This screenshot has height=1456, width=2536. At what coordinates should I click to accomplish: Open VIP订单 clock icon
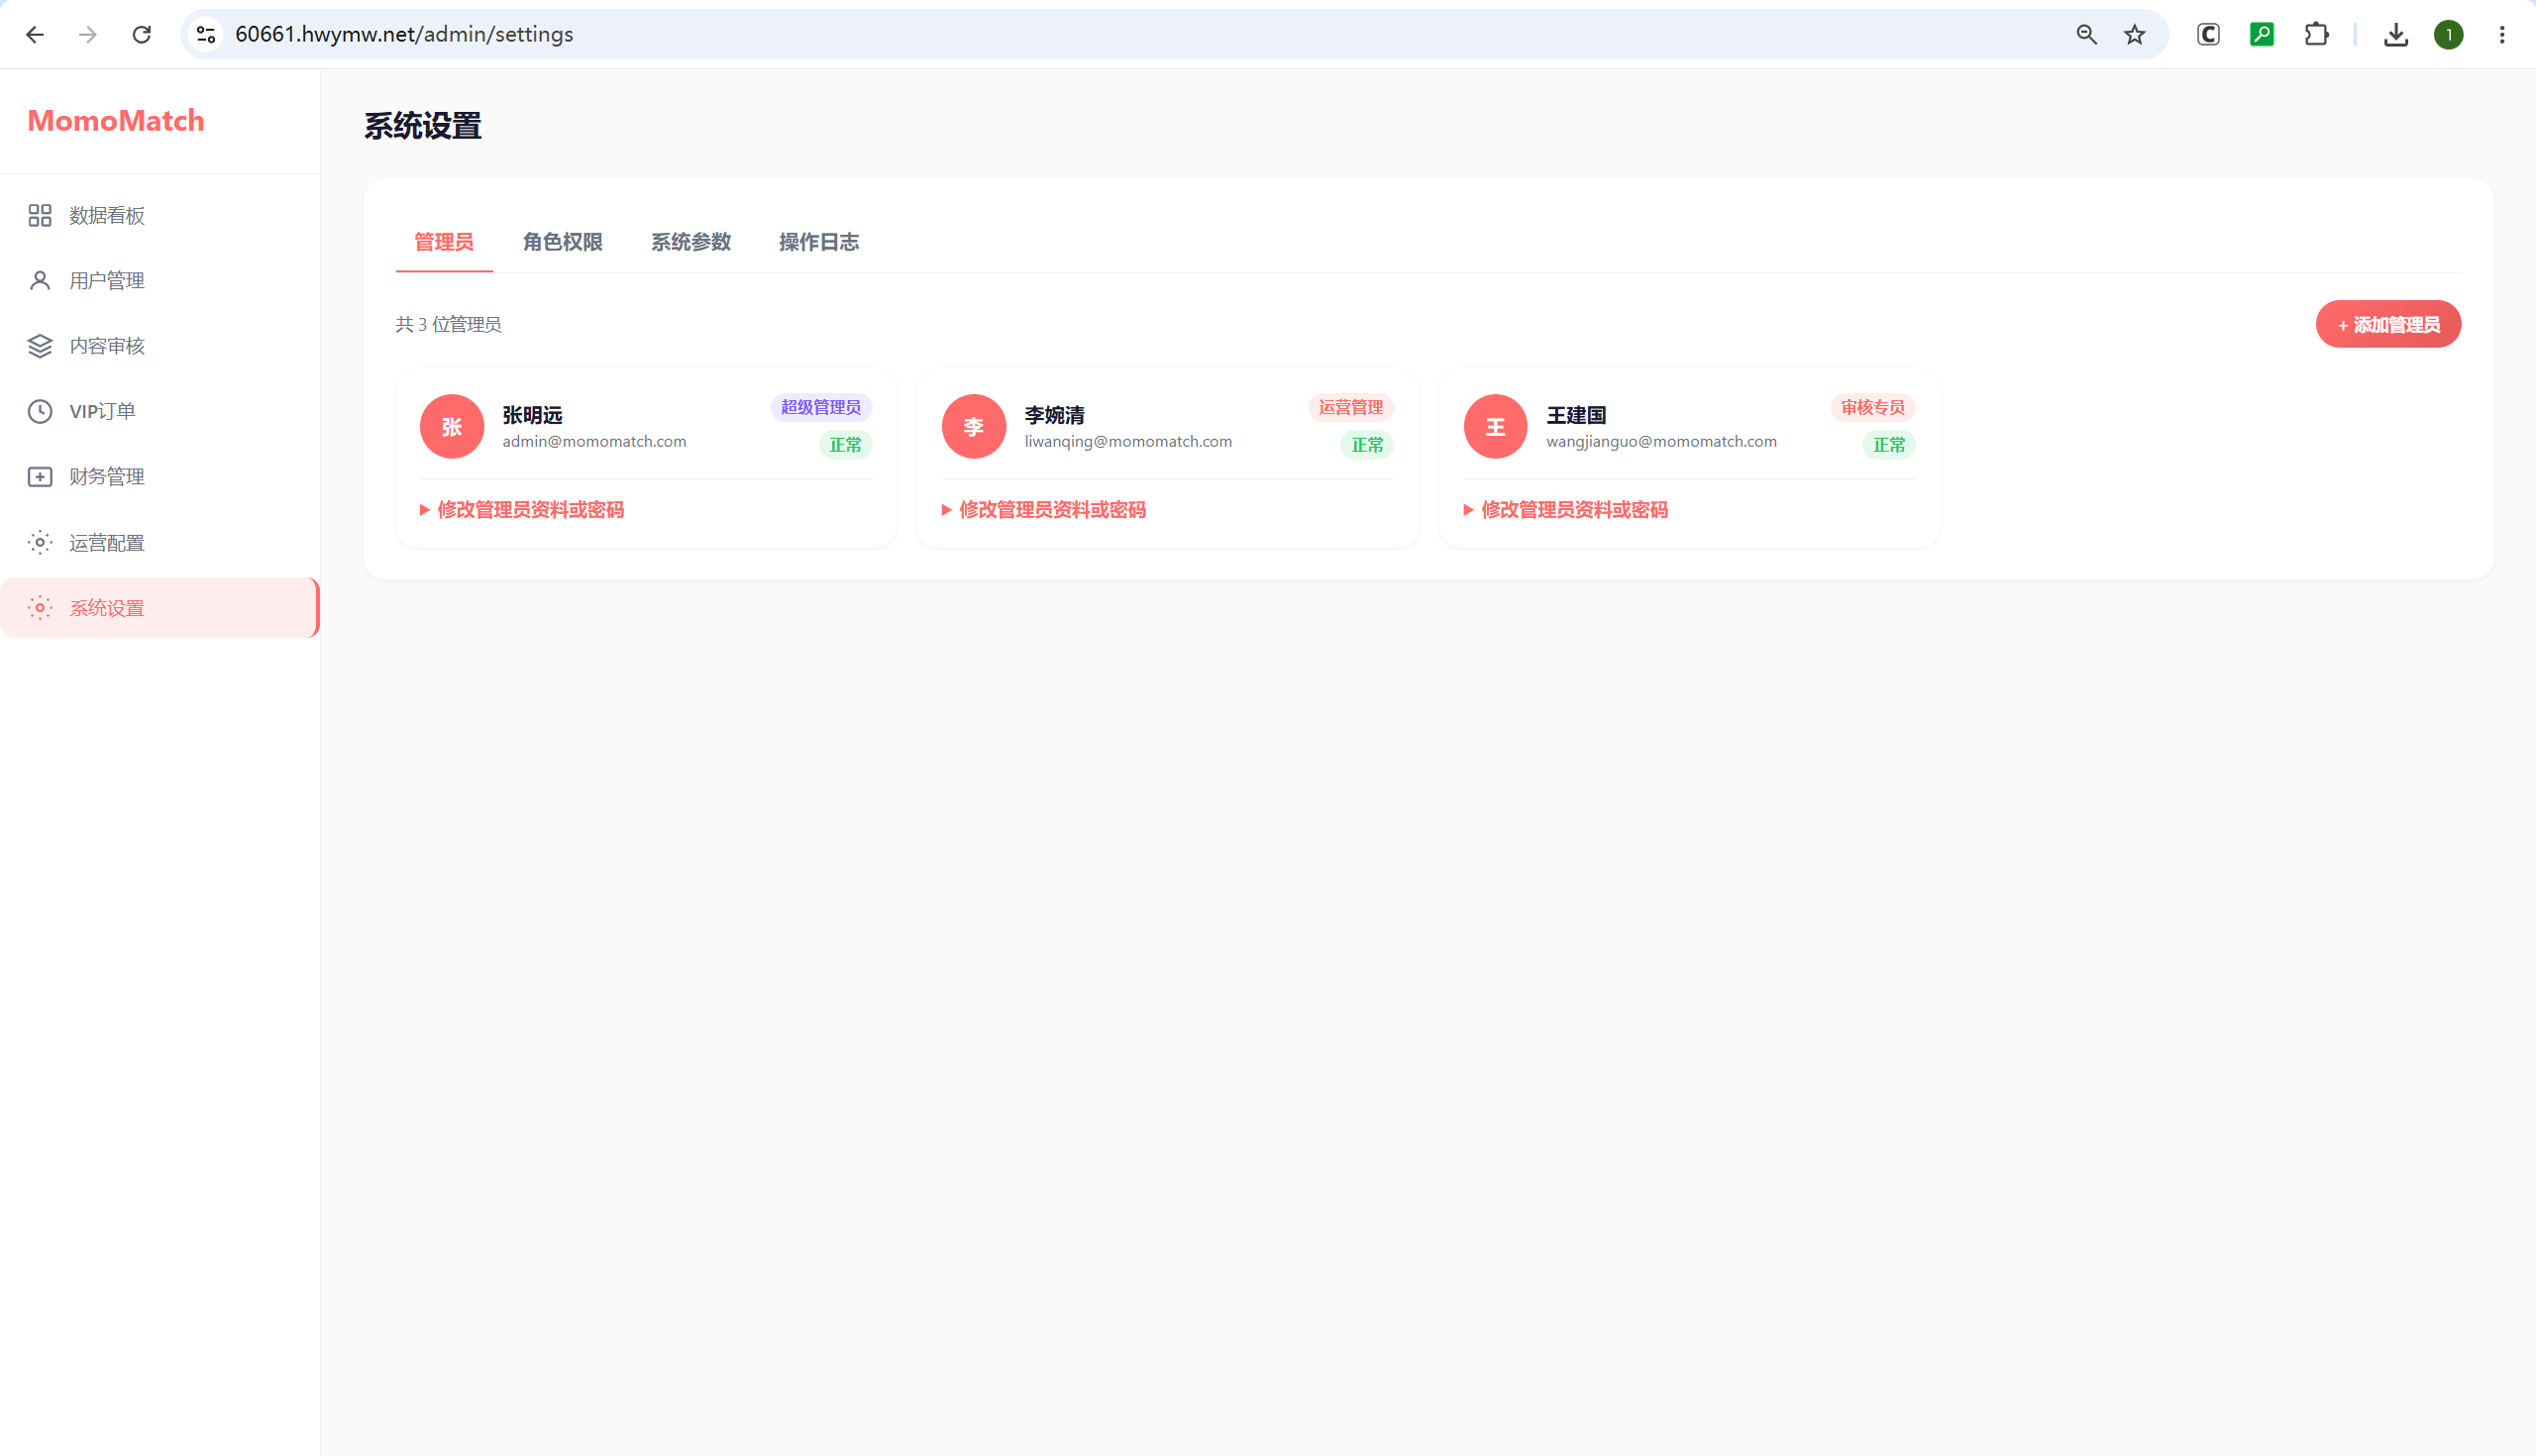click(40, 411)
